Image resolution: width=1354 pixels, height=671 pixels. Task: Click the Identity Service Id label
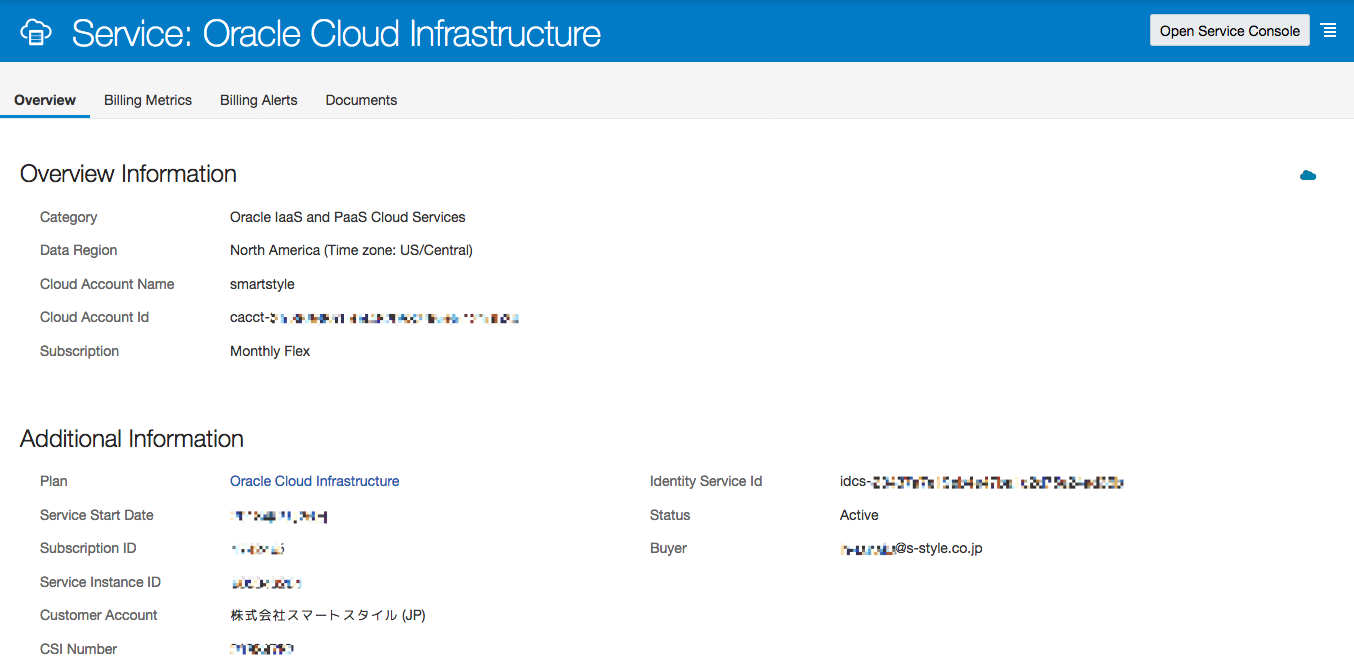coord(706,481)
